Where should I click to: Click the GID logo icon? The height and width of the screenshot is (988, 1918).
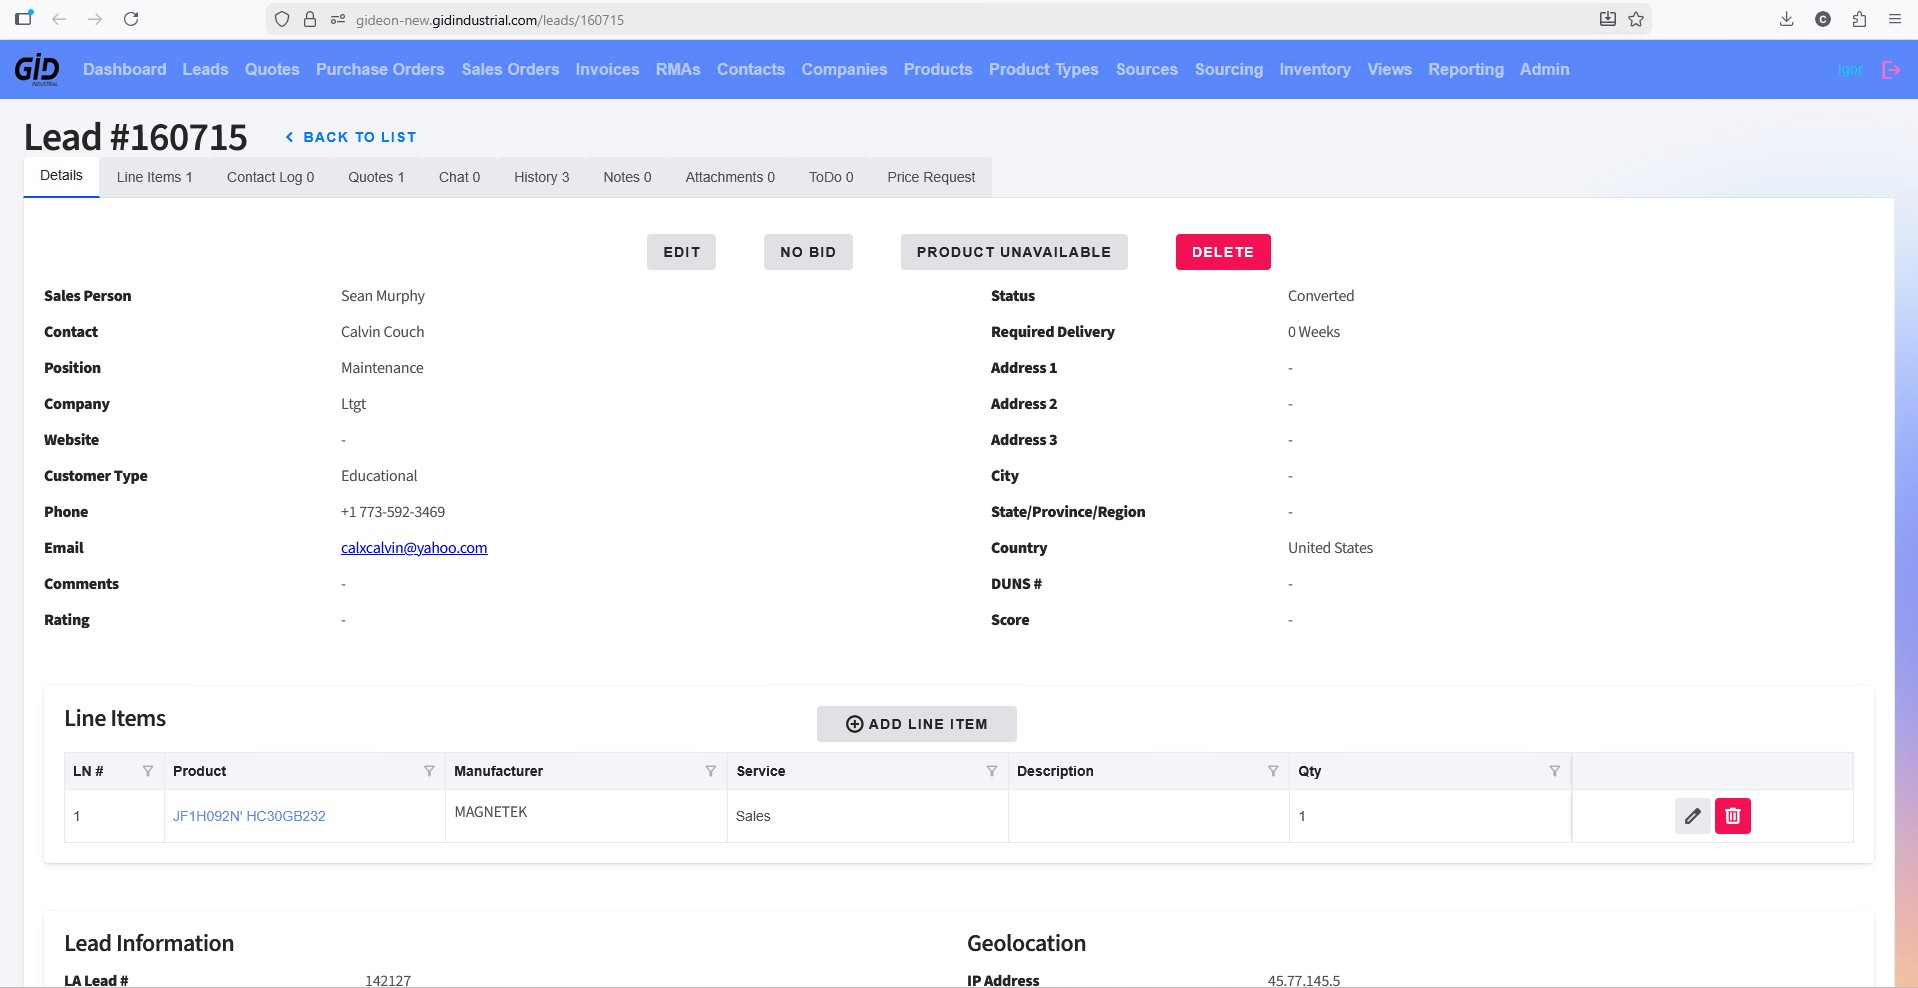click(37, 69)
